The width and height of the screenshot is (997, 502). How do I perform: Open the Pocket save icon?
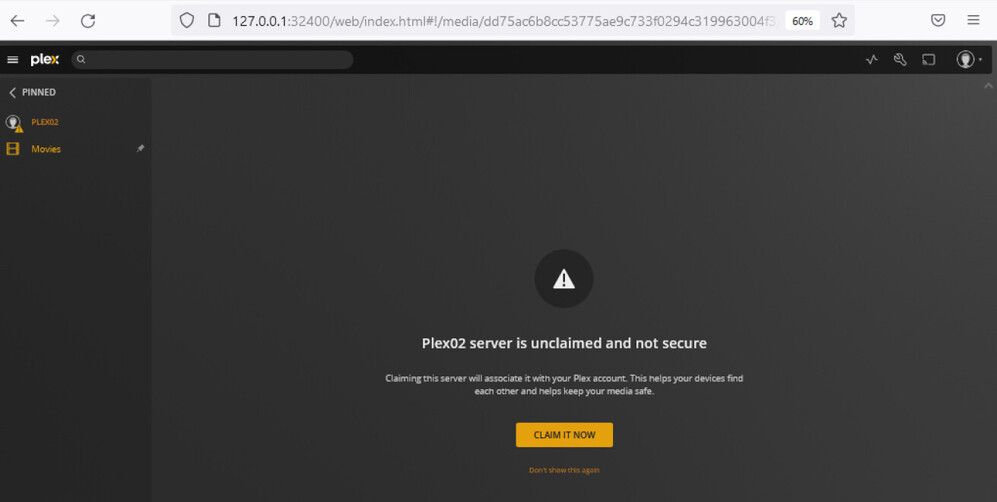[x=938, y=20]
